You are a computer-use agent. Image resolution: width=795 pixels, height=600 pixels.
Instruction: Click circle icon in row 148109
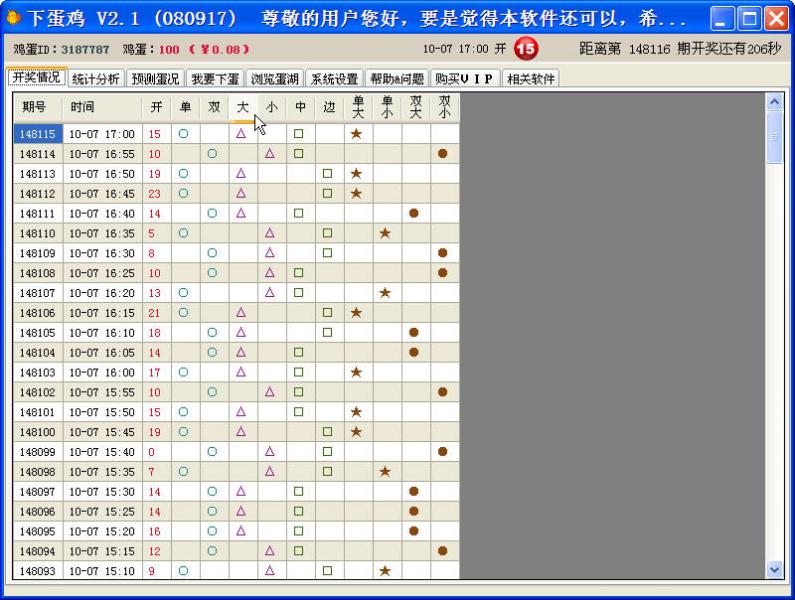[212, 253]
